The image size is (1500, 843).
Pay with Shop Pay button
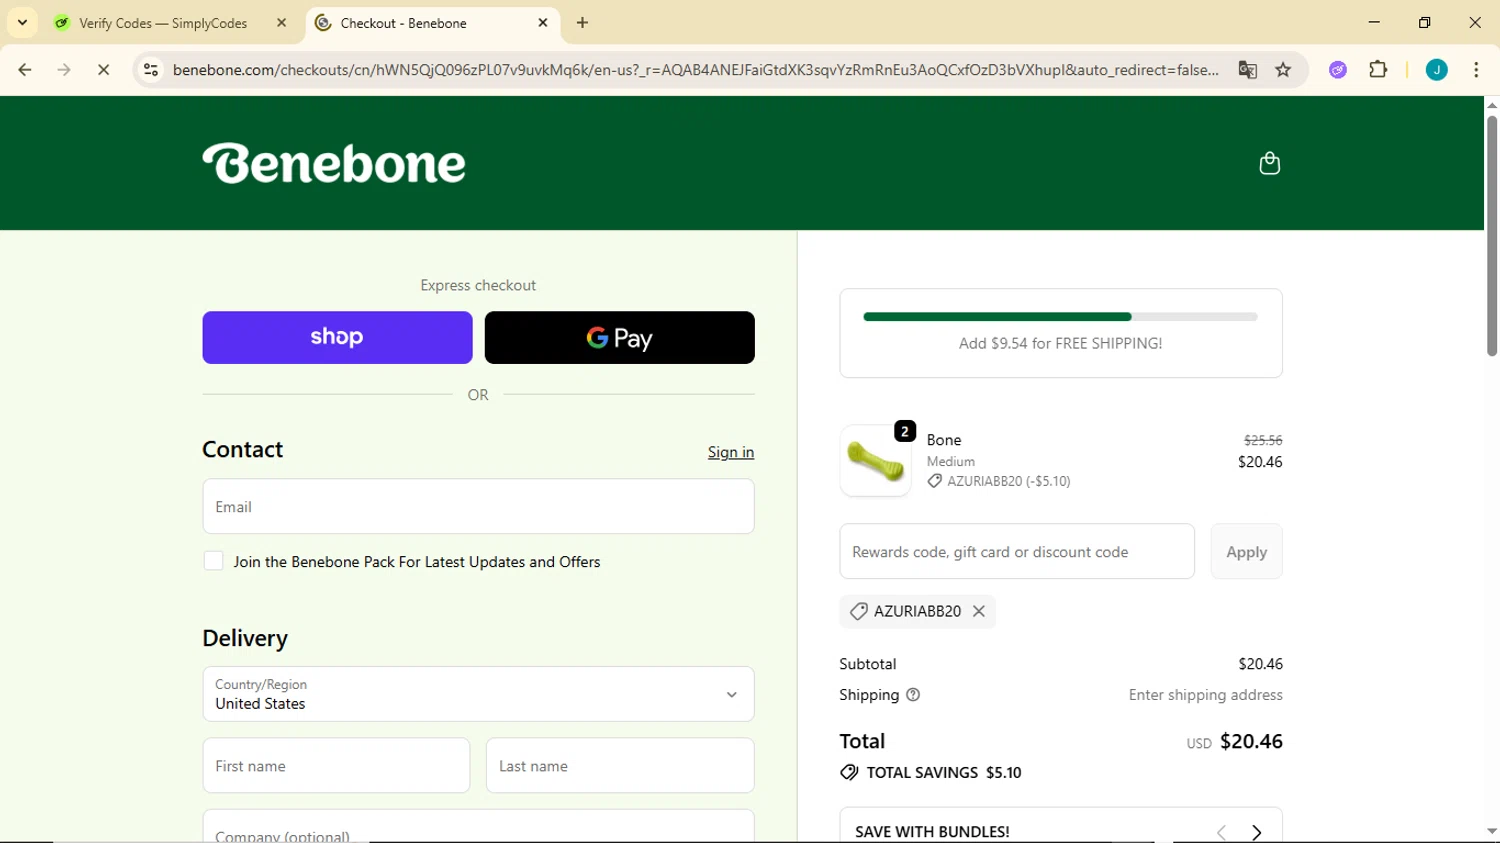337,337
